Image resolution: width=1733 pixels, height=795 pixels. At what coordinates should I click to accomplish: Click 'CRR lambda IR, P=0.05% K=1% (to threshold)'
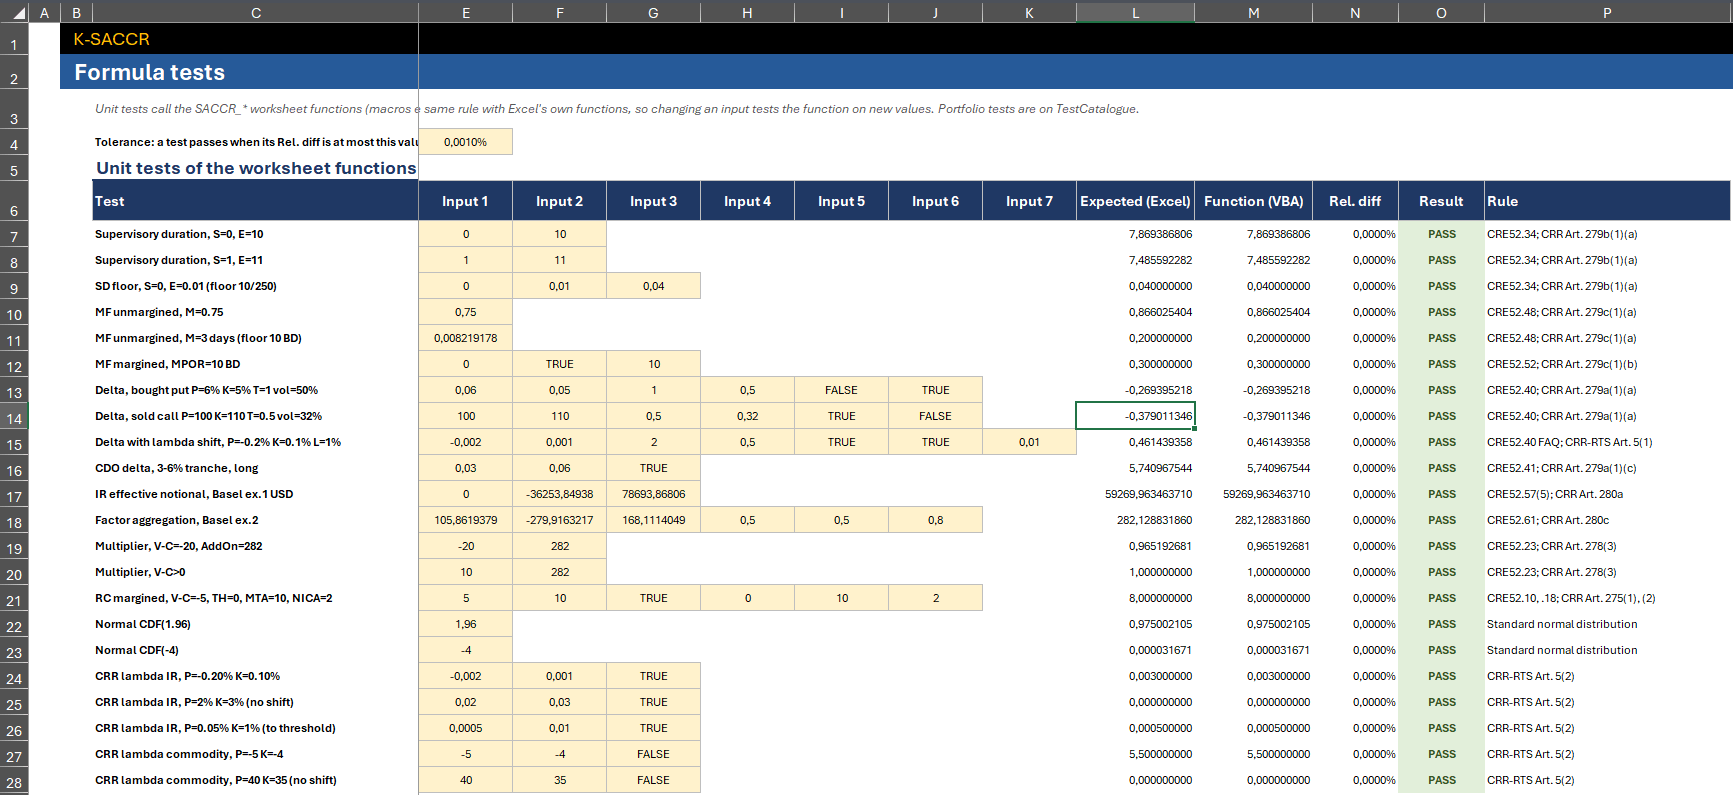click(x=215, y=728)
